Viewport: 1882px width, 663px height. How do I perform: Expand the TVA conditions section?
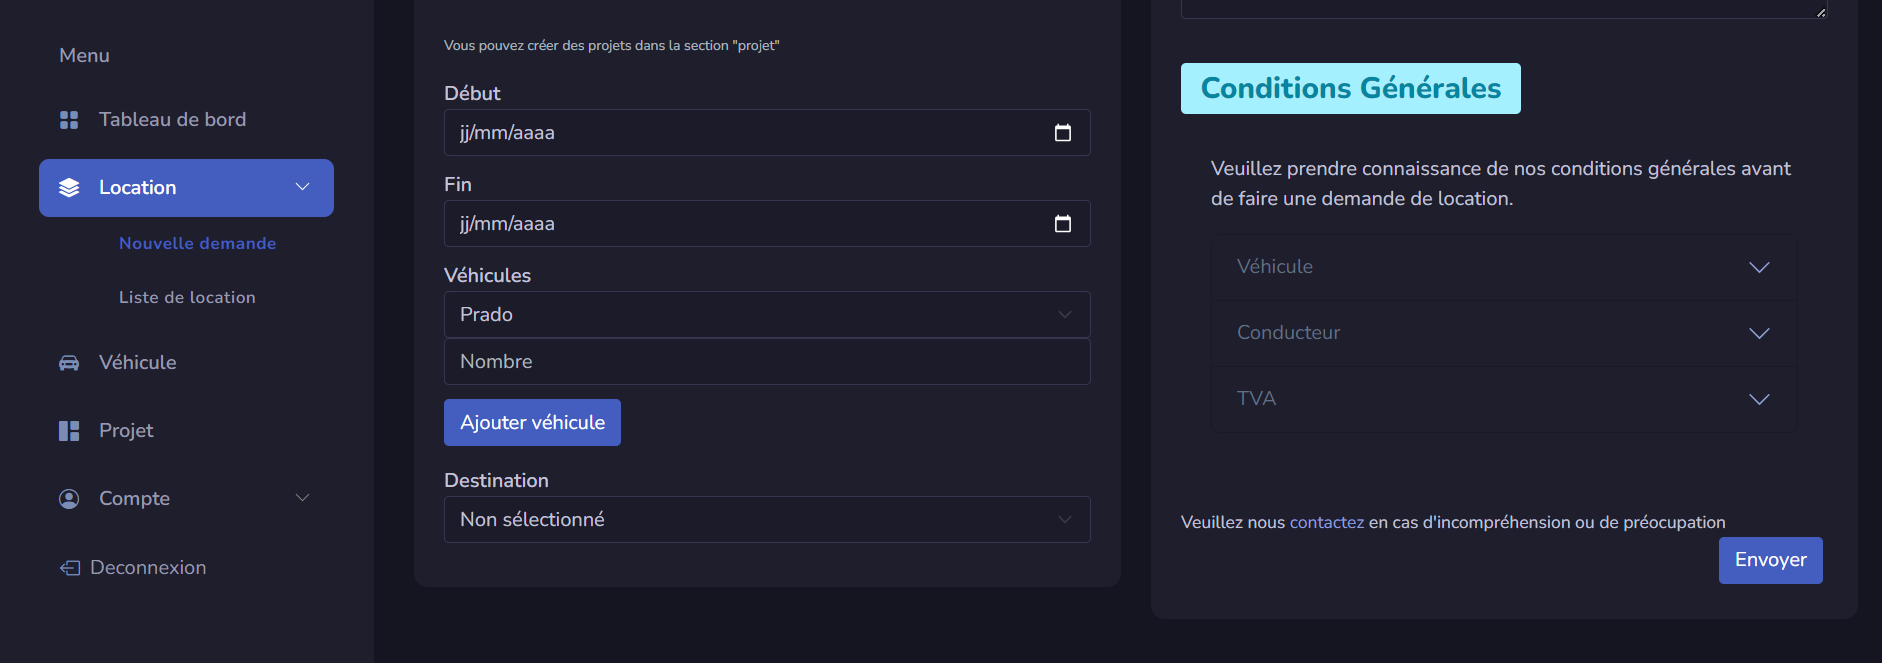click(x=1503, y=399)
